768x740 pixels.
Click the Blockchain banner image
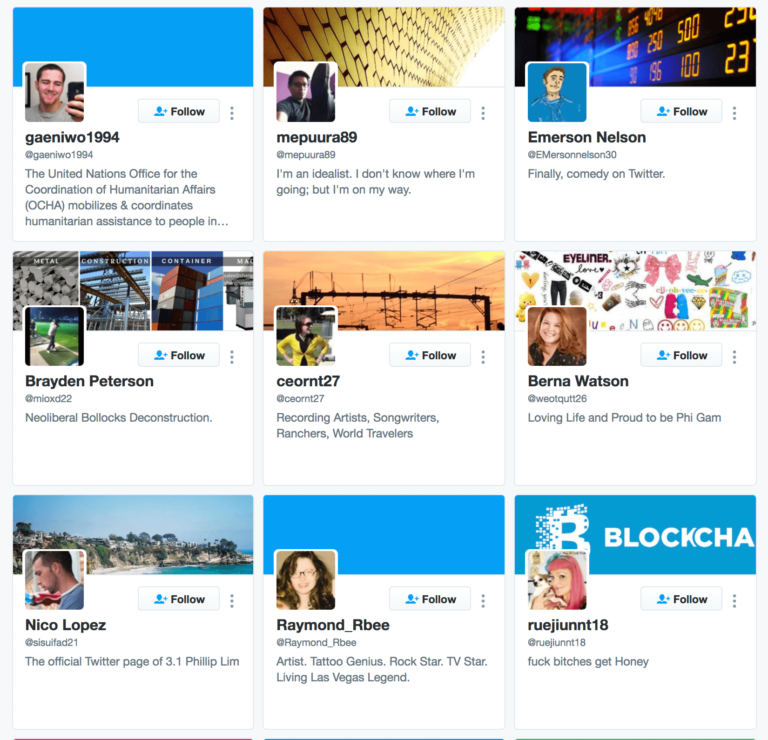click(x=635, y=534)
